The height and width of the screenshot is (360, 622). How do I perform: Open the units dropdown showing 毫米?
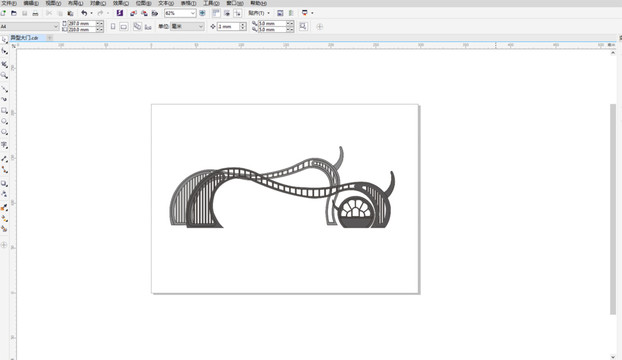click(x=187, y=27)
